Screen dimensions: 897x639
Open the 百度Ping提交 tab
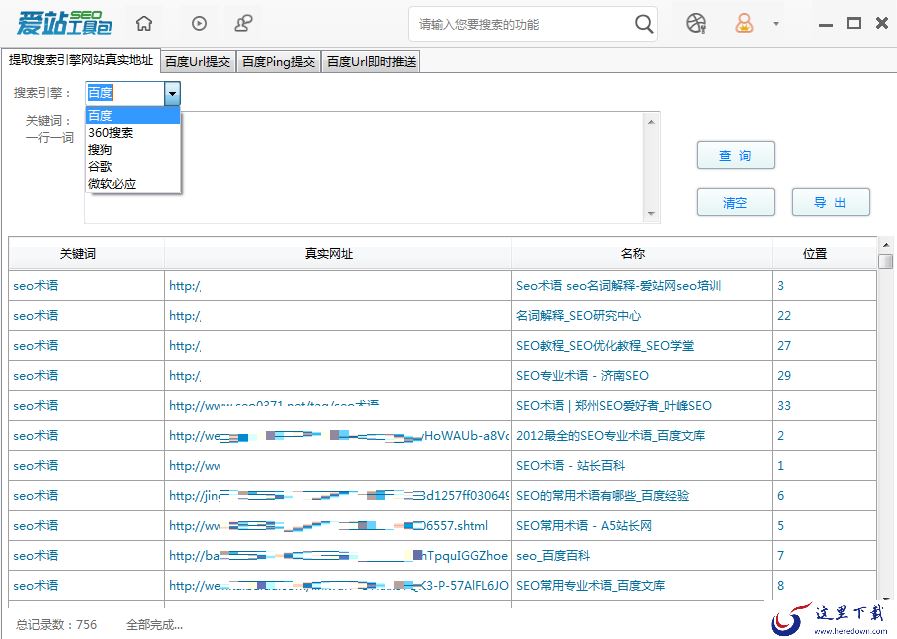point(278,62)
